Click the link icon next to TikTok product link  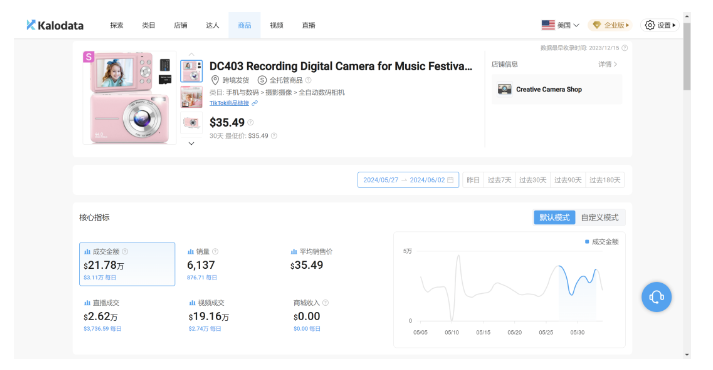point(255,103)
